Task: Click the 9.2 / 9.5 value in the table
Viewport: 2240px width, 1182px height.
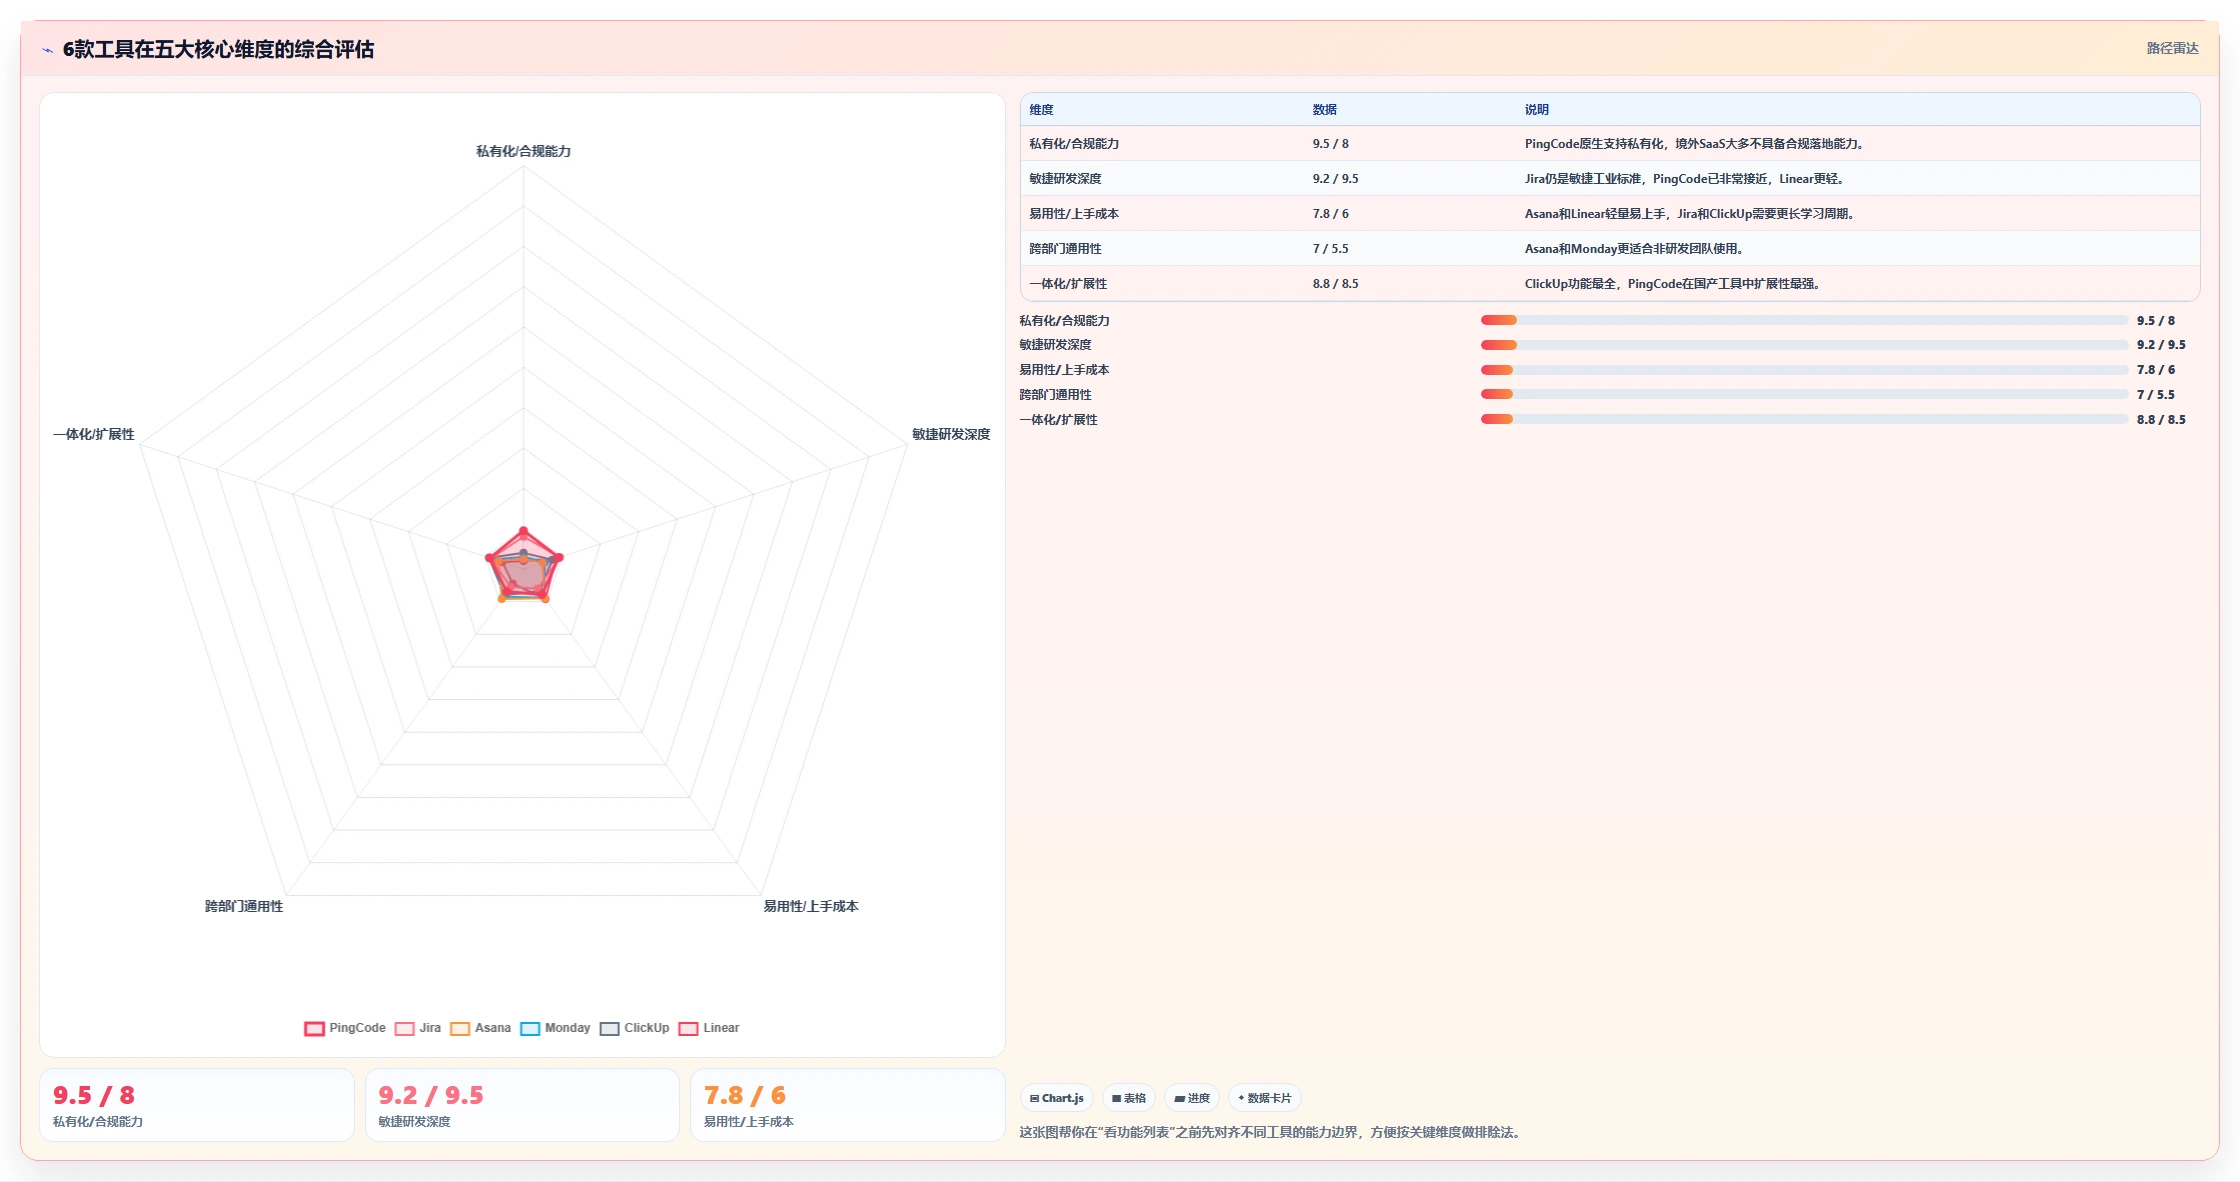Action: click(1336, 179)
